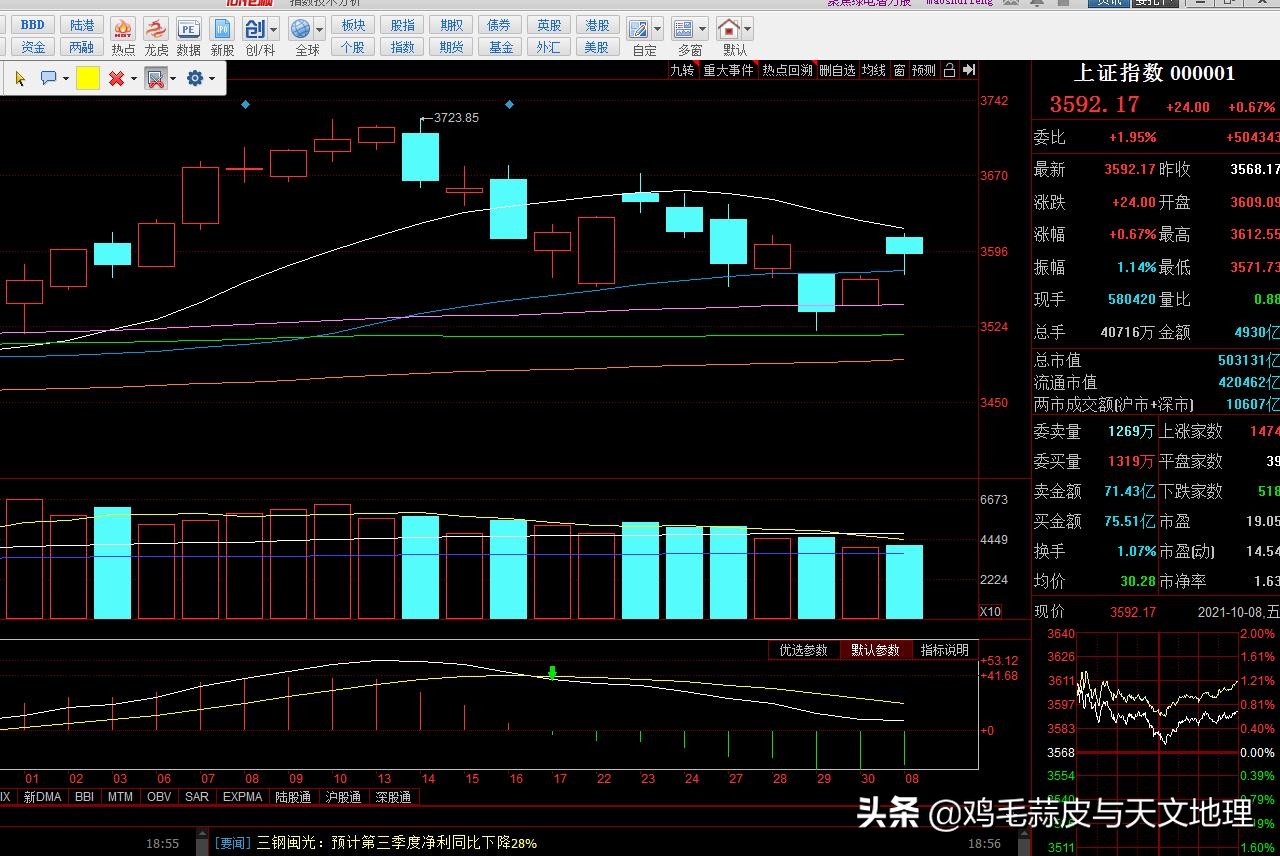Expand the 多窗 multi-window dropdown arrow

703,29
